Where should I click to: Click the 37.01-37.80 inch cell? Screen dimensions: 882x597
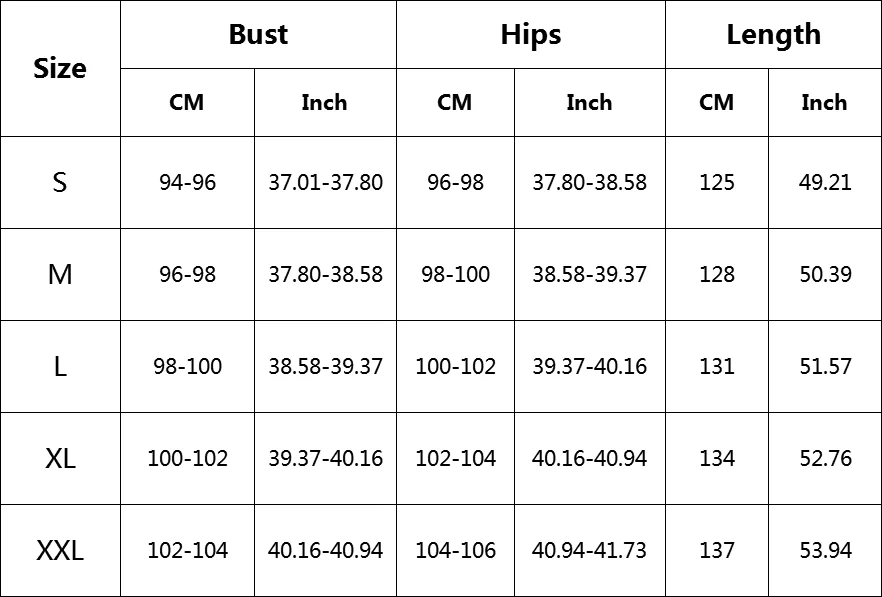(x=325, y=182)
